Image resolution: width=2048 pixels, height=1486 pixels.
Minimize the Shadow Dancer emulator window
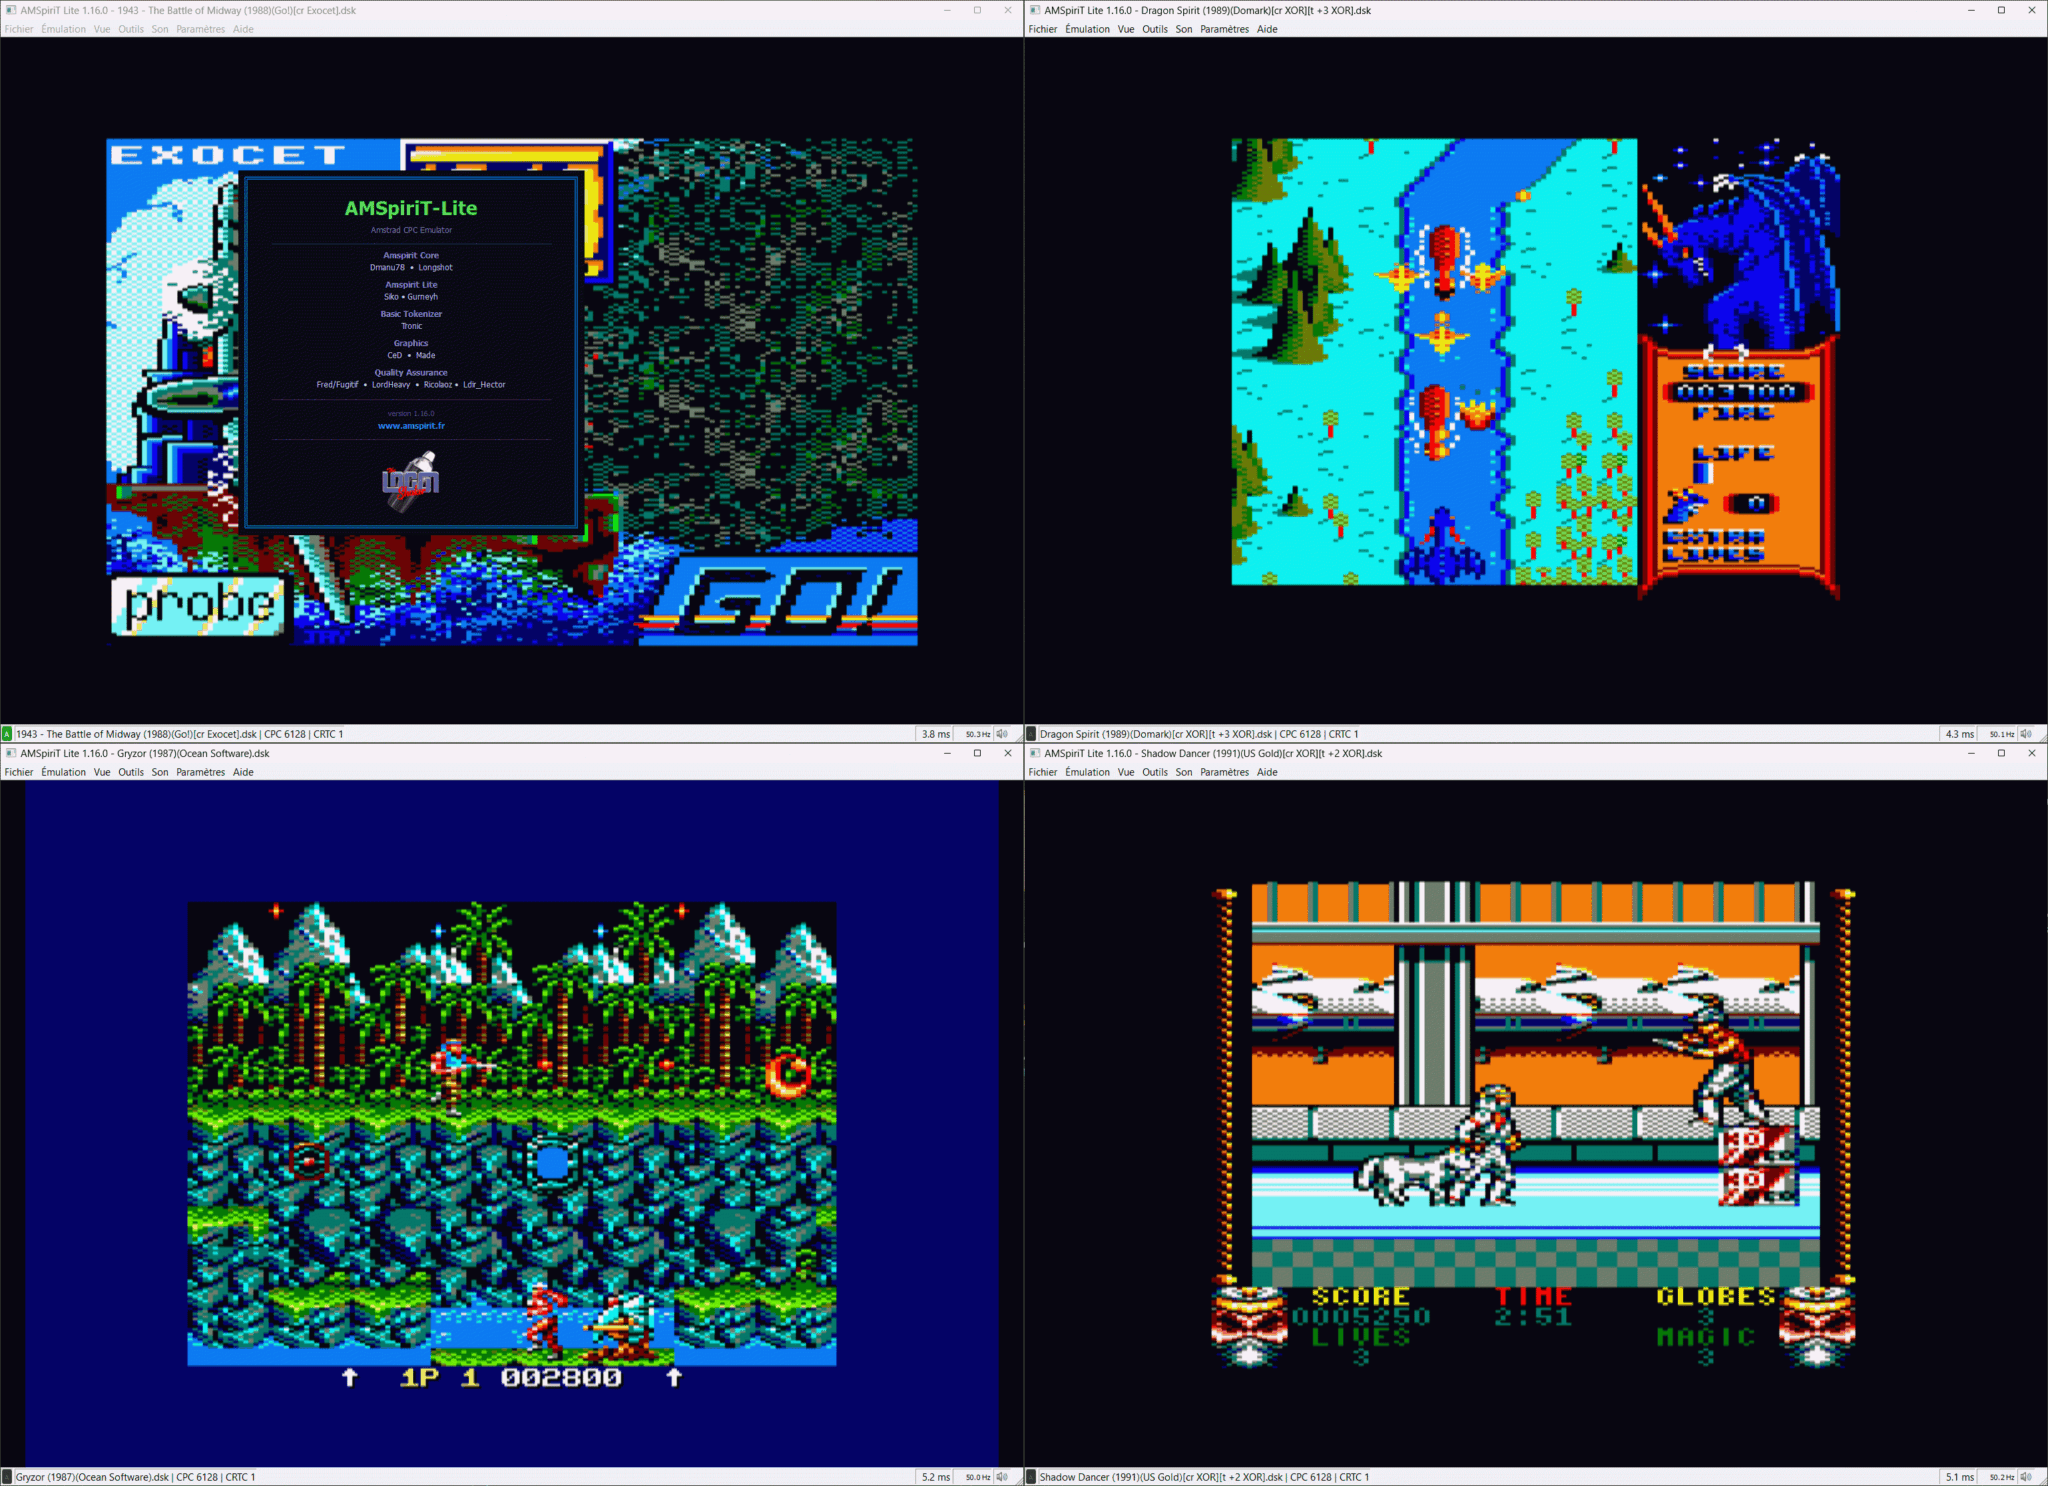(x=1971, y=753)
